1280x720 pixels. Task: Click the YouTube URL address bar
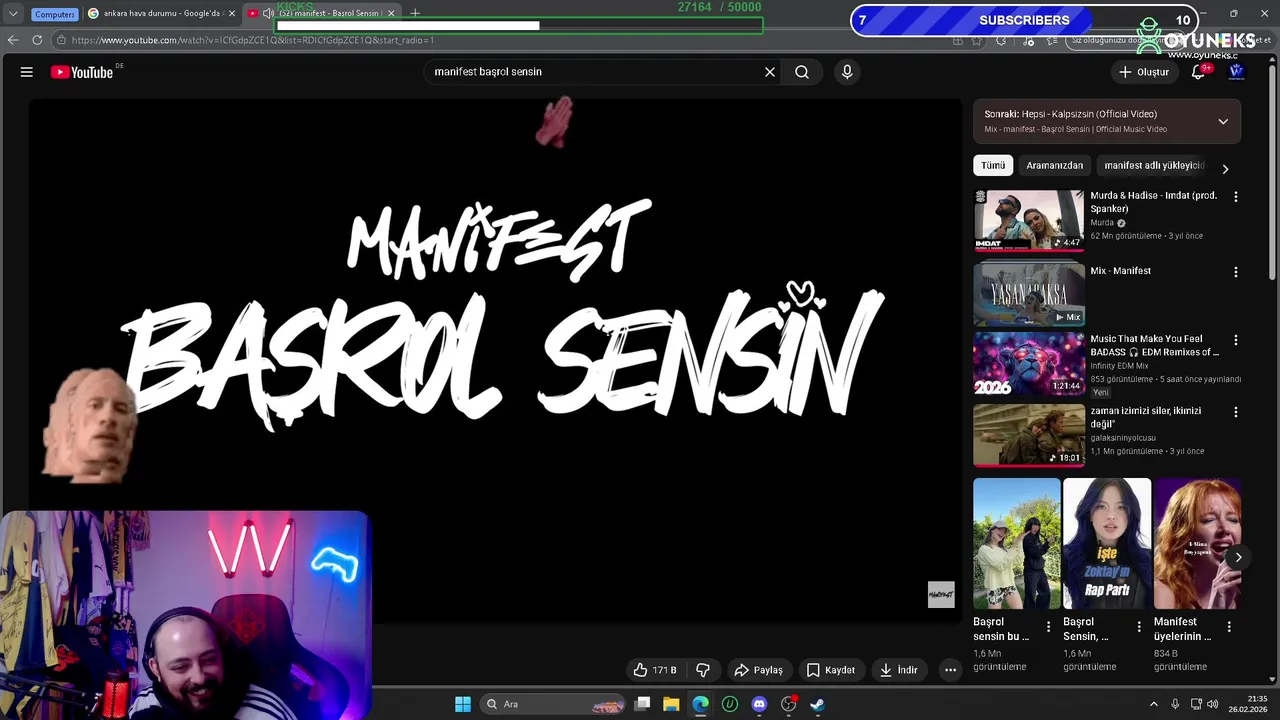tap(500, 40)
